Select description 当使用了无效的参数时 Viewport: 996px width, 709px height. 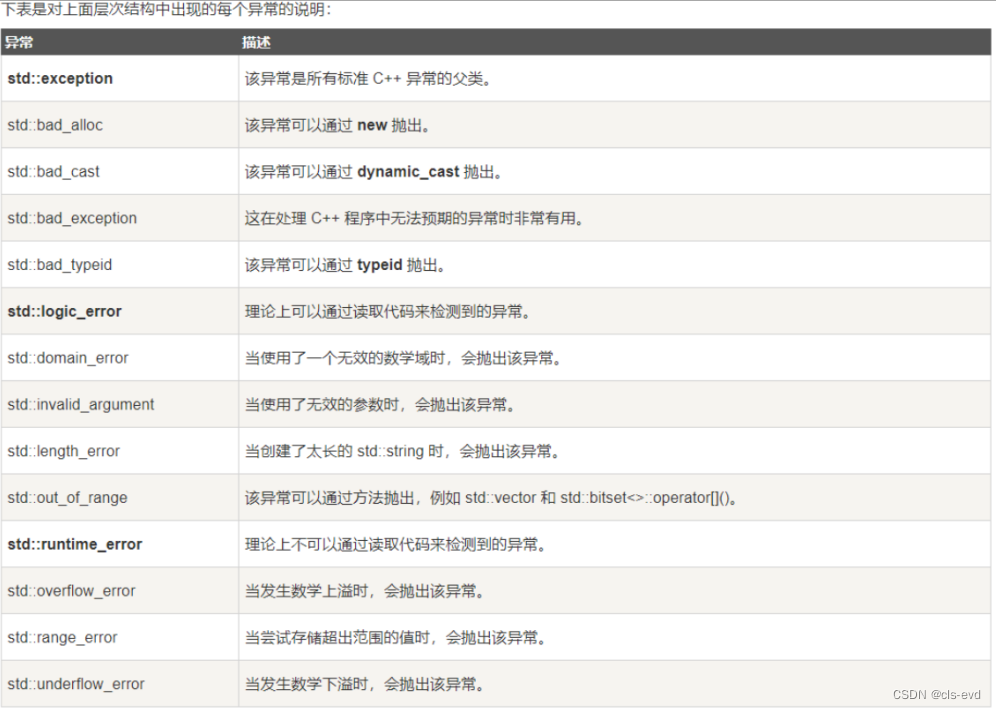click(x=380, y=405)
